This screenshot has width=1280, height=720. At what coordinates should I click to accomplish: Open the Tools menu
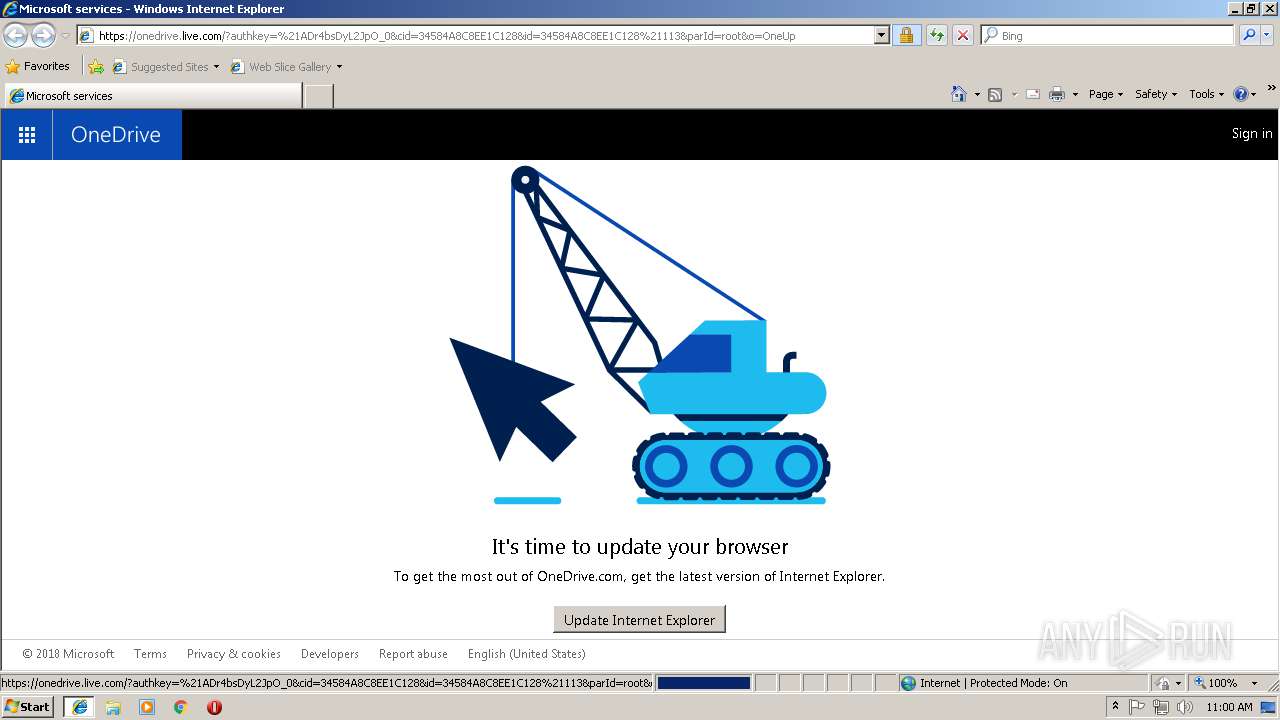point(1206,94)
